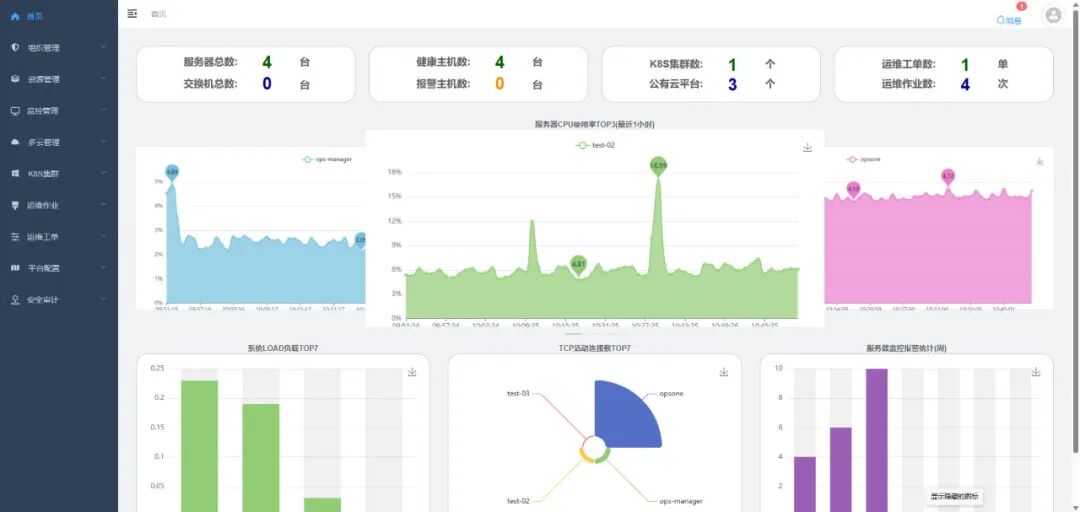Click the layers icon beside 资源管理

[15, 79]
